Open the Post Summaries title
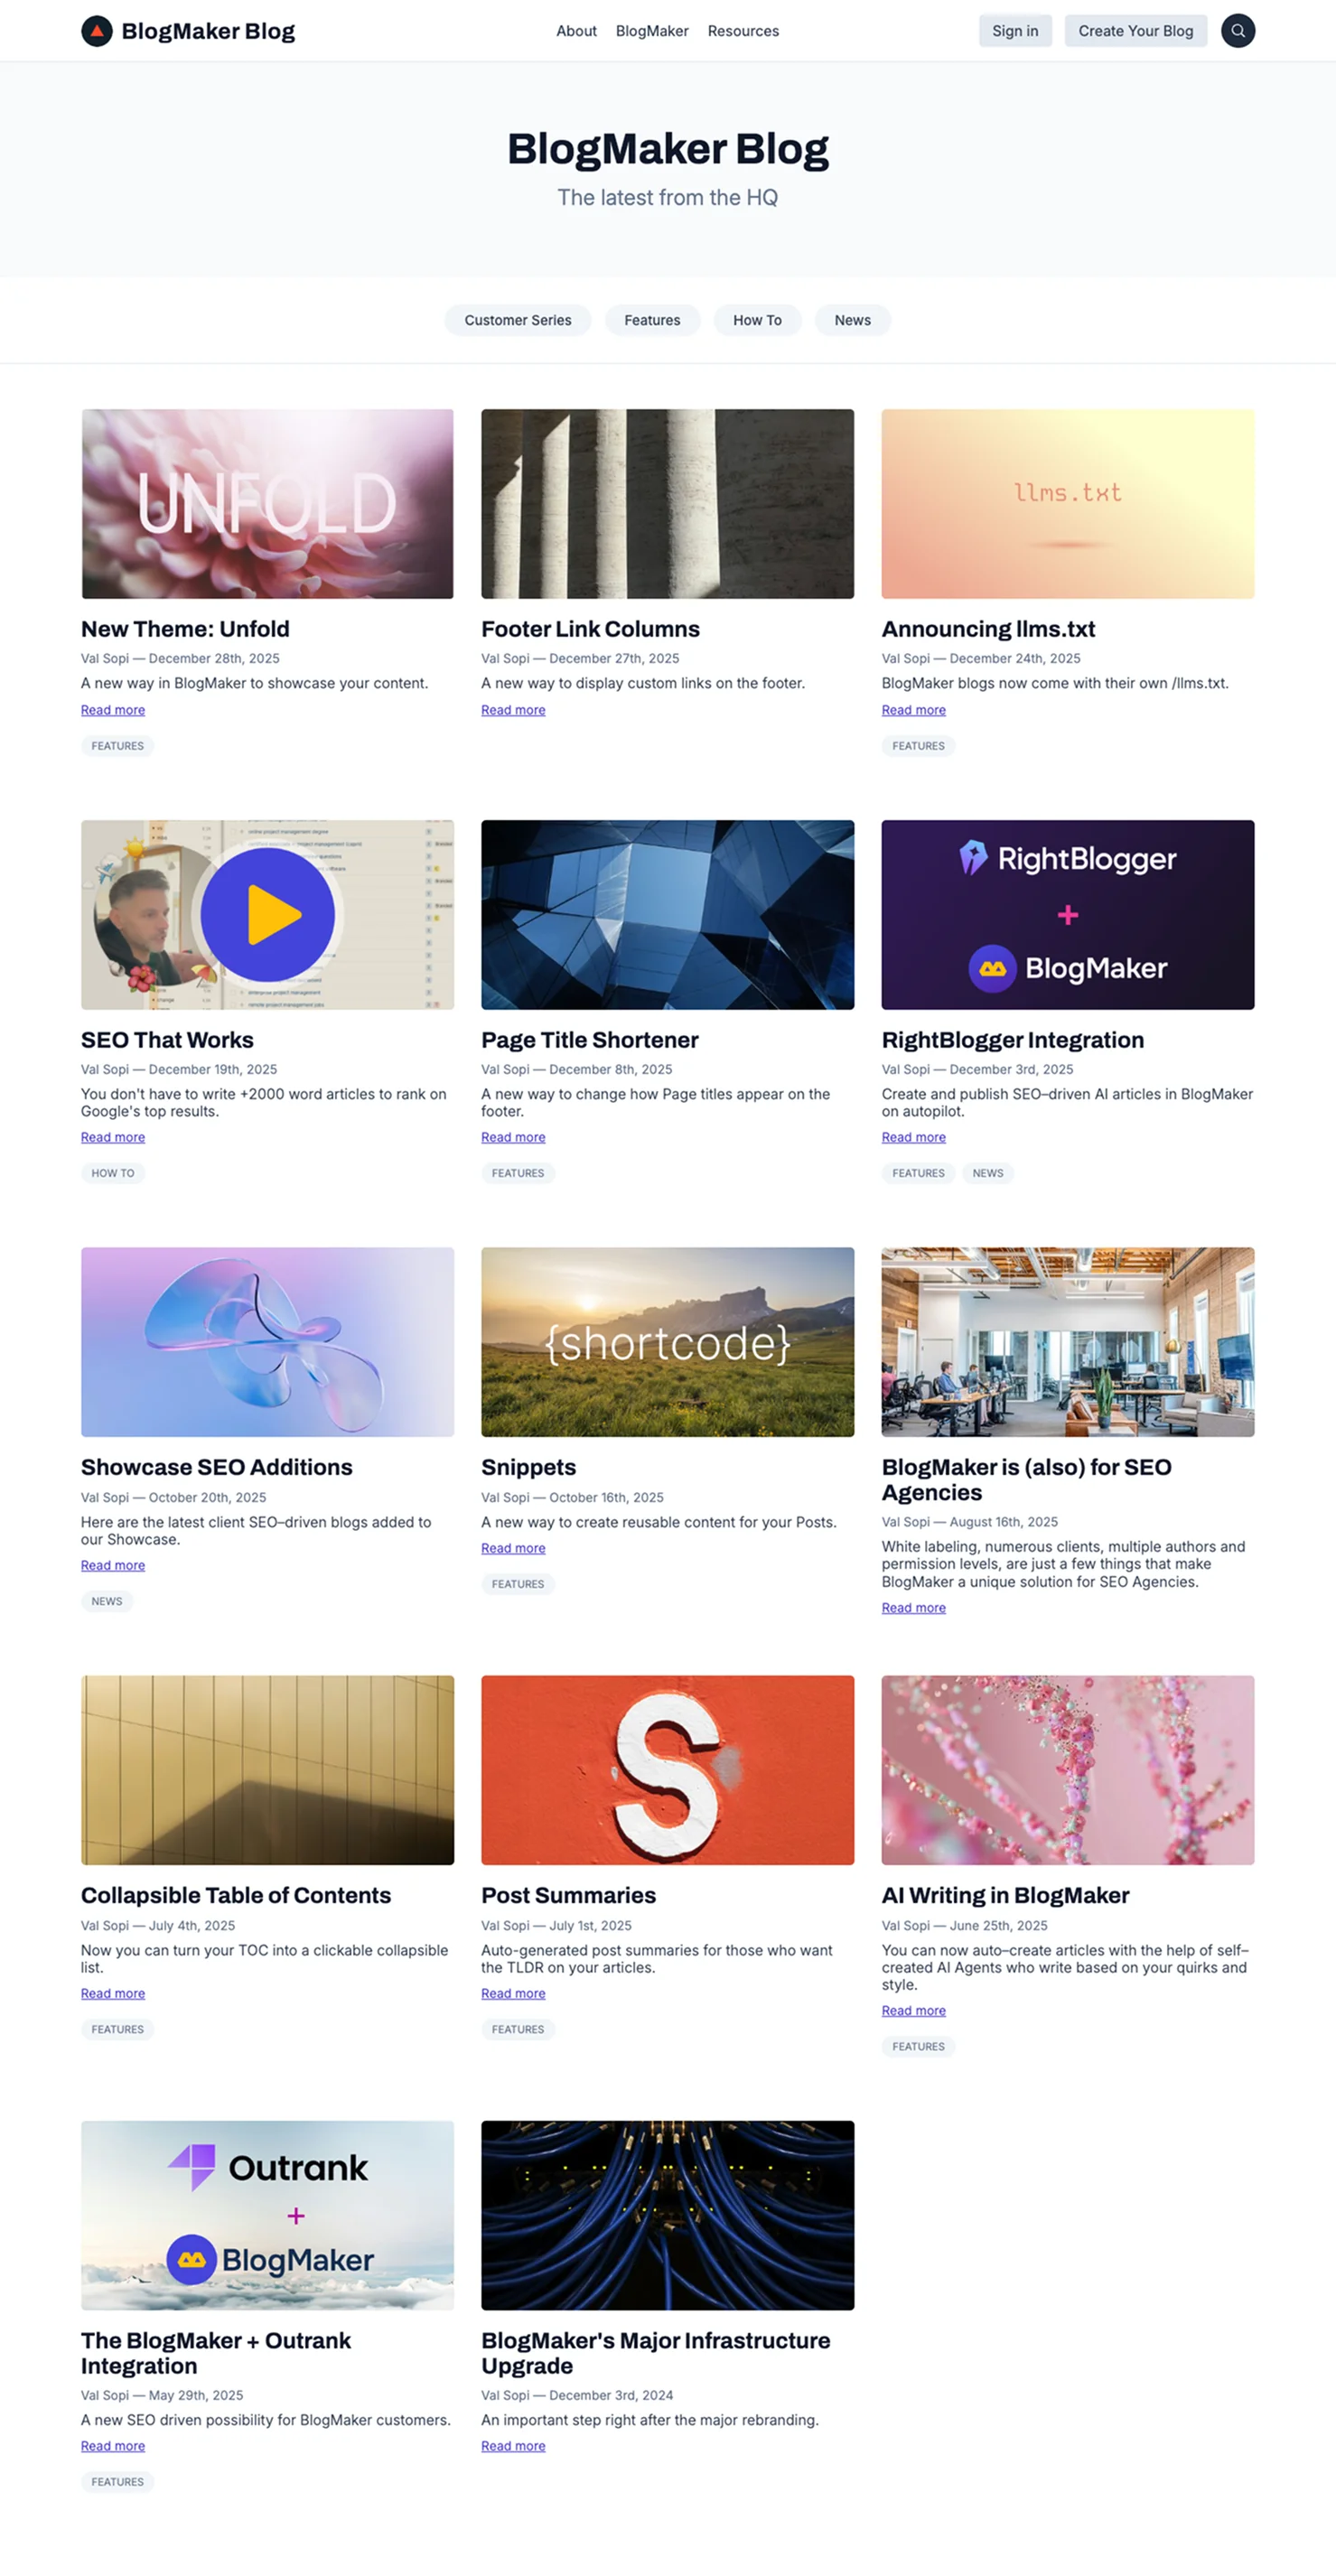Image resolution: width=1336 pixels, height=2576 pixels. [x=568, y=1895]
